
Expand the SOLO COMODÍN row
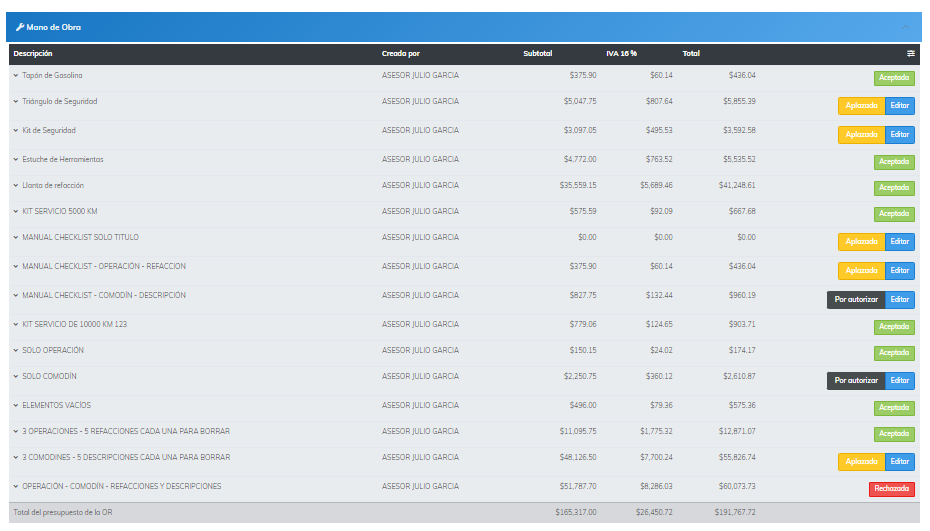(x=16, y=377)
